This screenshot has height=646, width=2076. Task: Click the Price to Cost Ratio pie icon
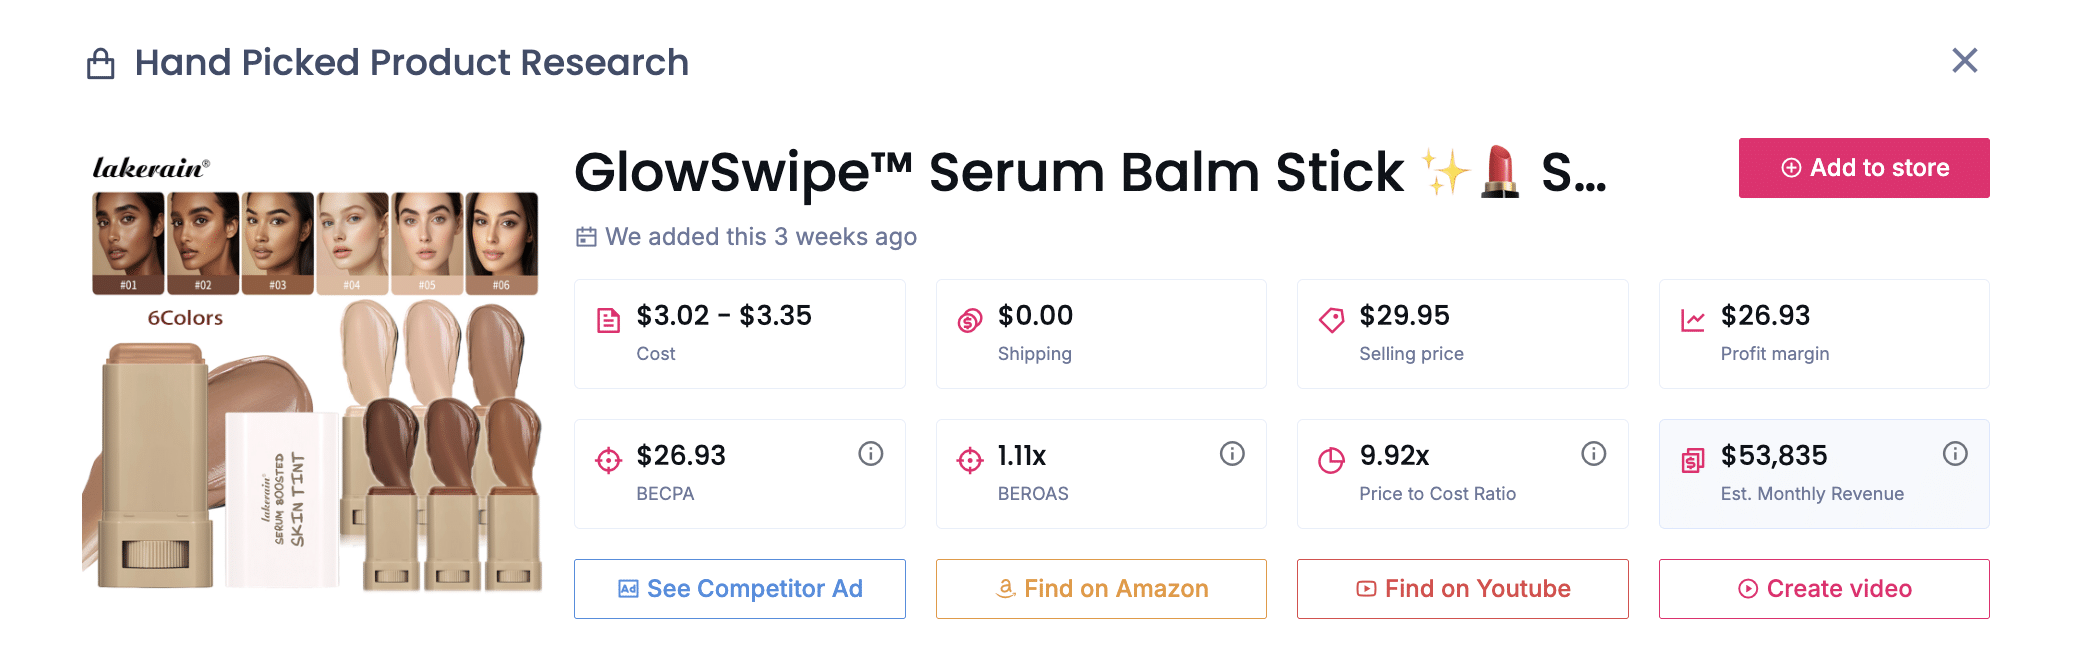pyautogui.click(x=1331, y=461)
